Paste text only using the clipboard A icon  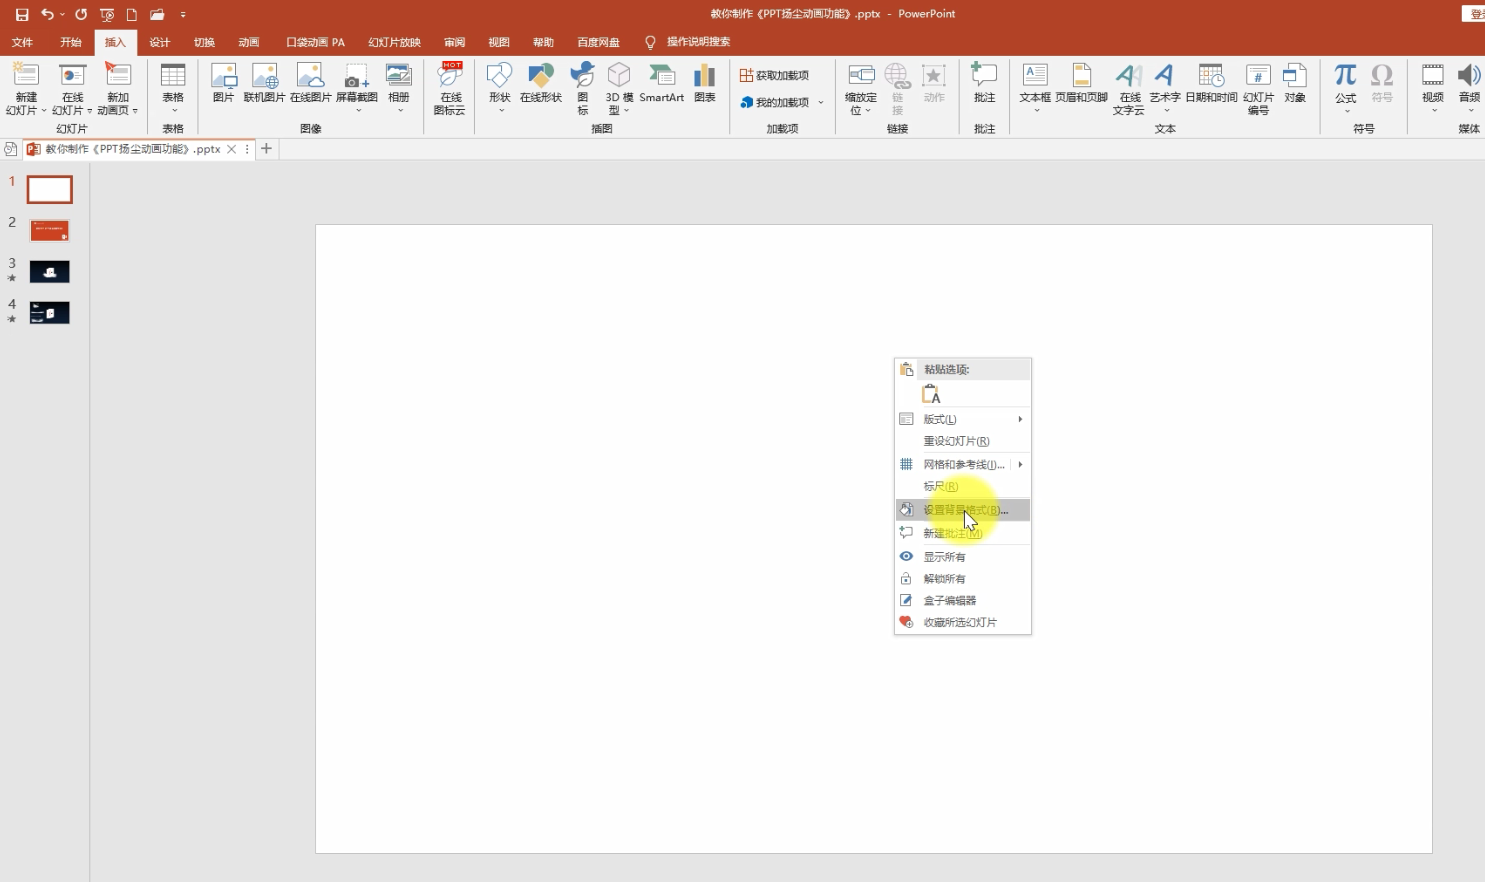931,394
